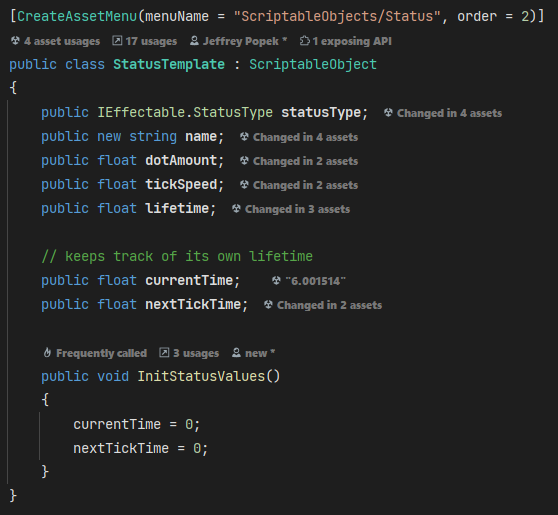Click the CreateAssetMenu attribute name
Viewport: 558px width, 515px height.
point(77,16)
